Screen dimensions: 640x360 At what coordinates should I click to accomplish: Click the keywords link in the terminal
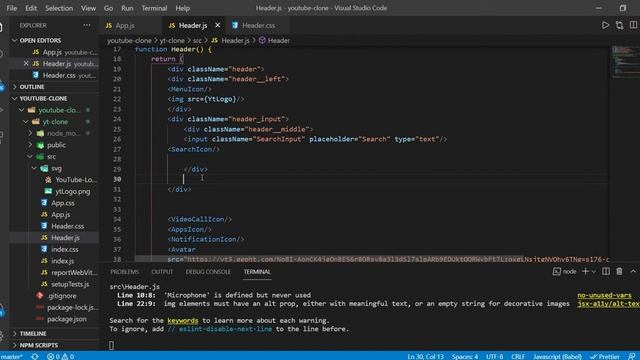[182, 320]
